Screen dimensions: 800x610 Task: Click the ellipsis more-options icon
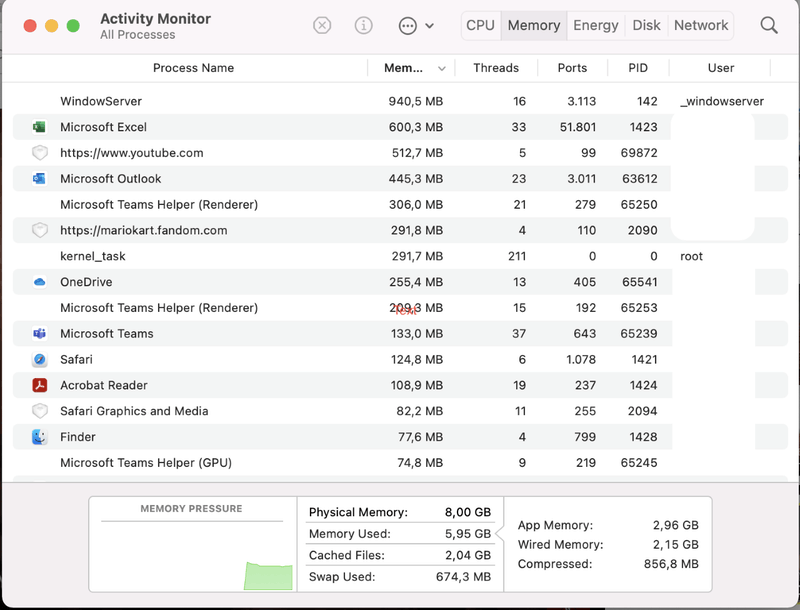407,26
